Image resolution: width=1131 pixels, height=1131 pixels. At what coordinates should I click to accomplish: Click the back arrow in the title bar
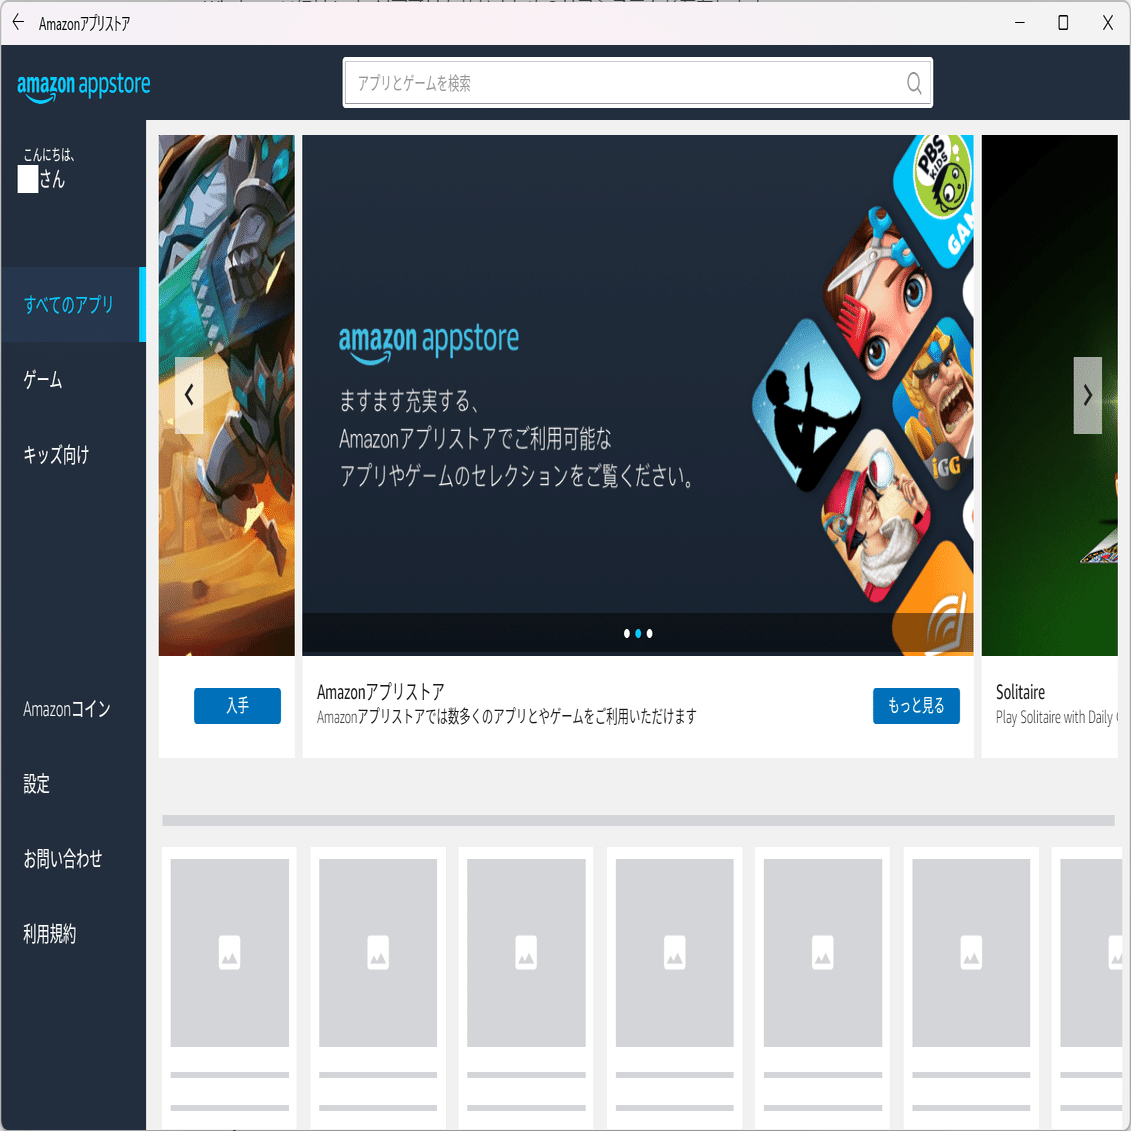tap(17, 21)
